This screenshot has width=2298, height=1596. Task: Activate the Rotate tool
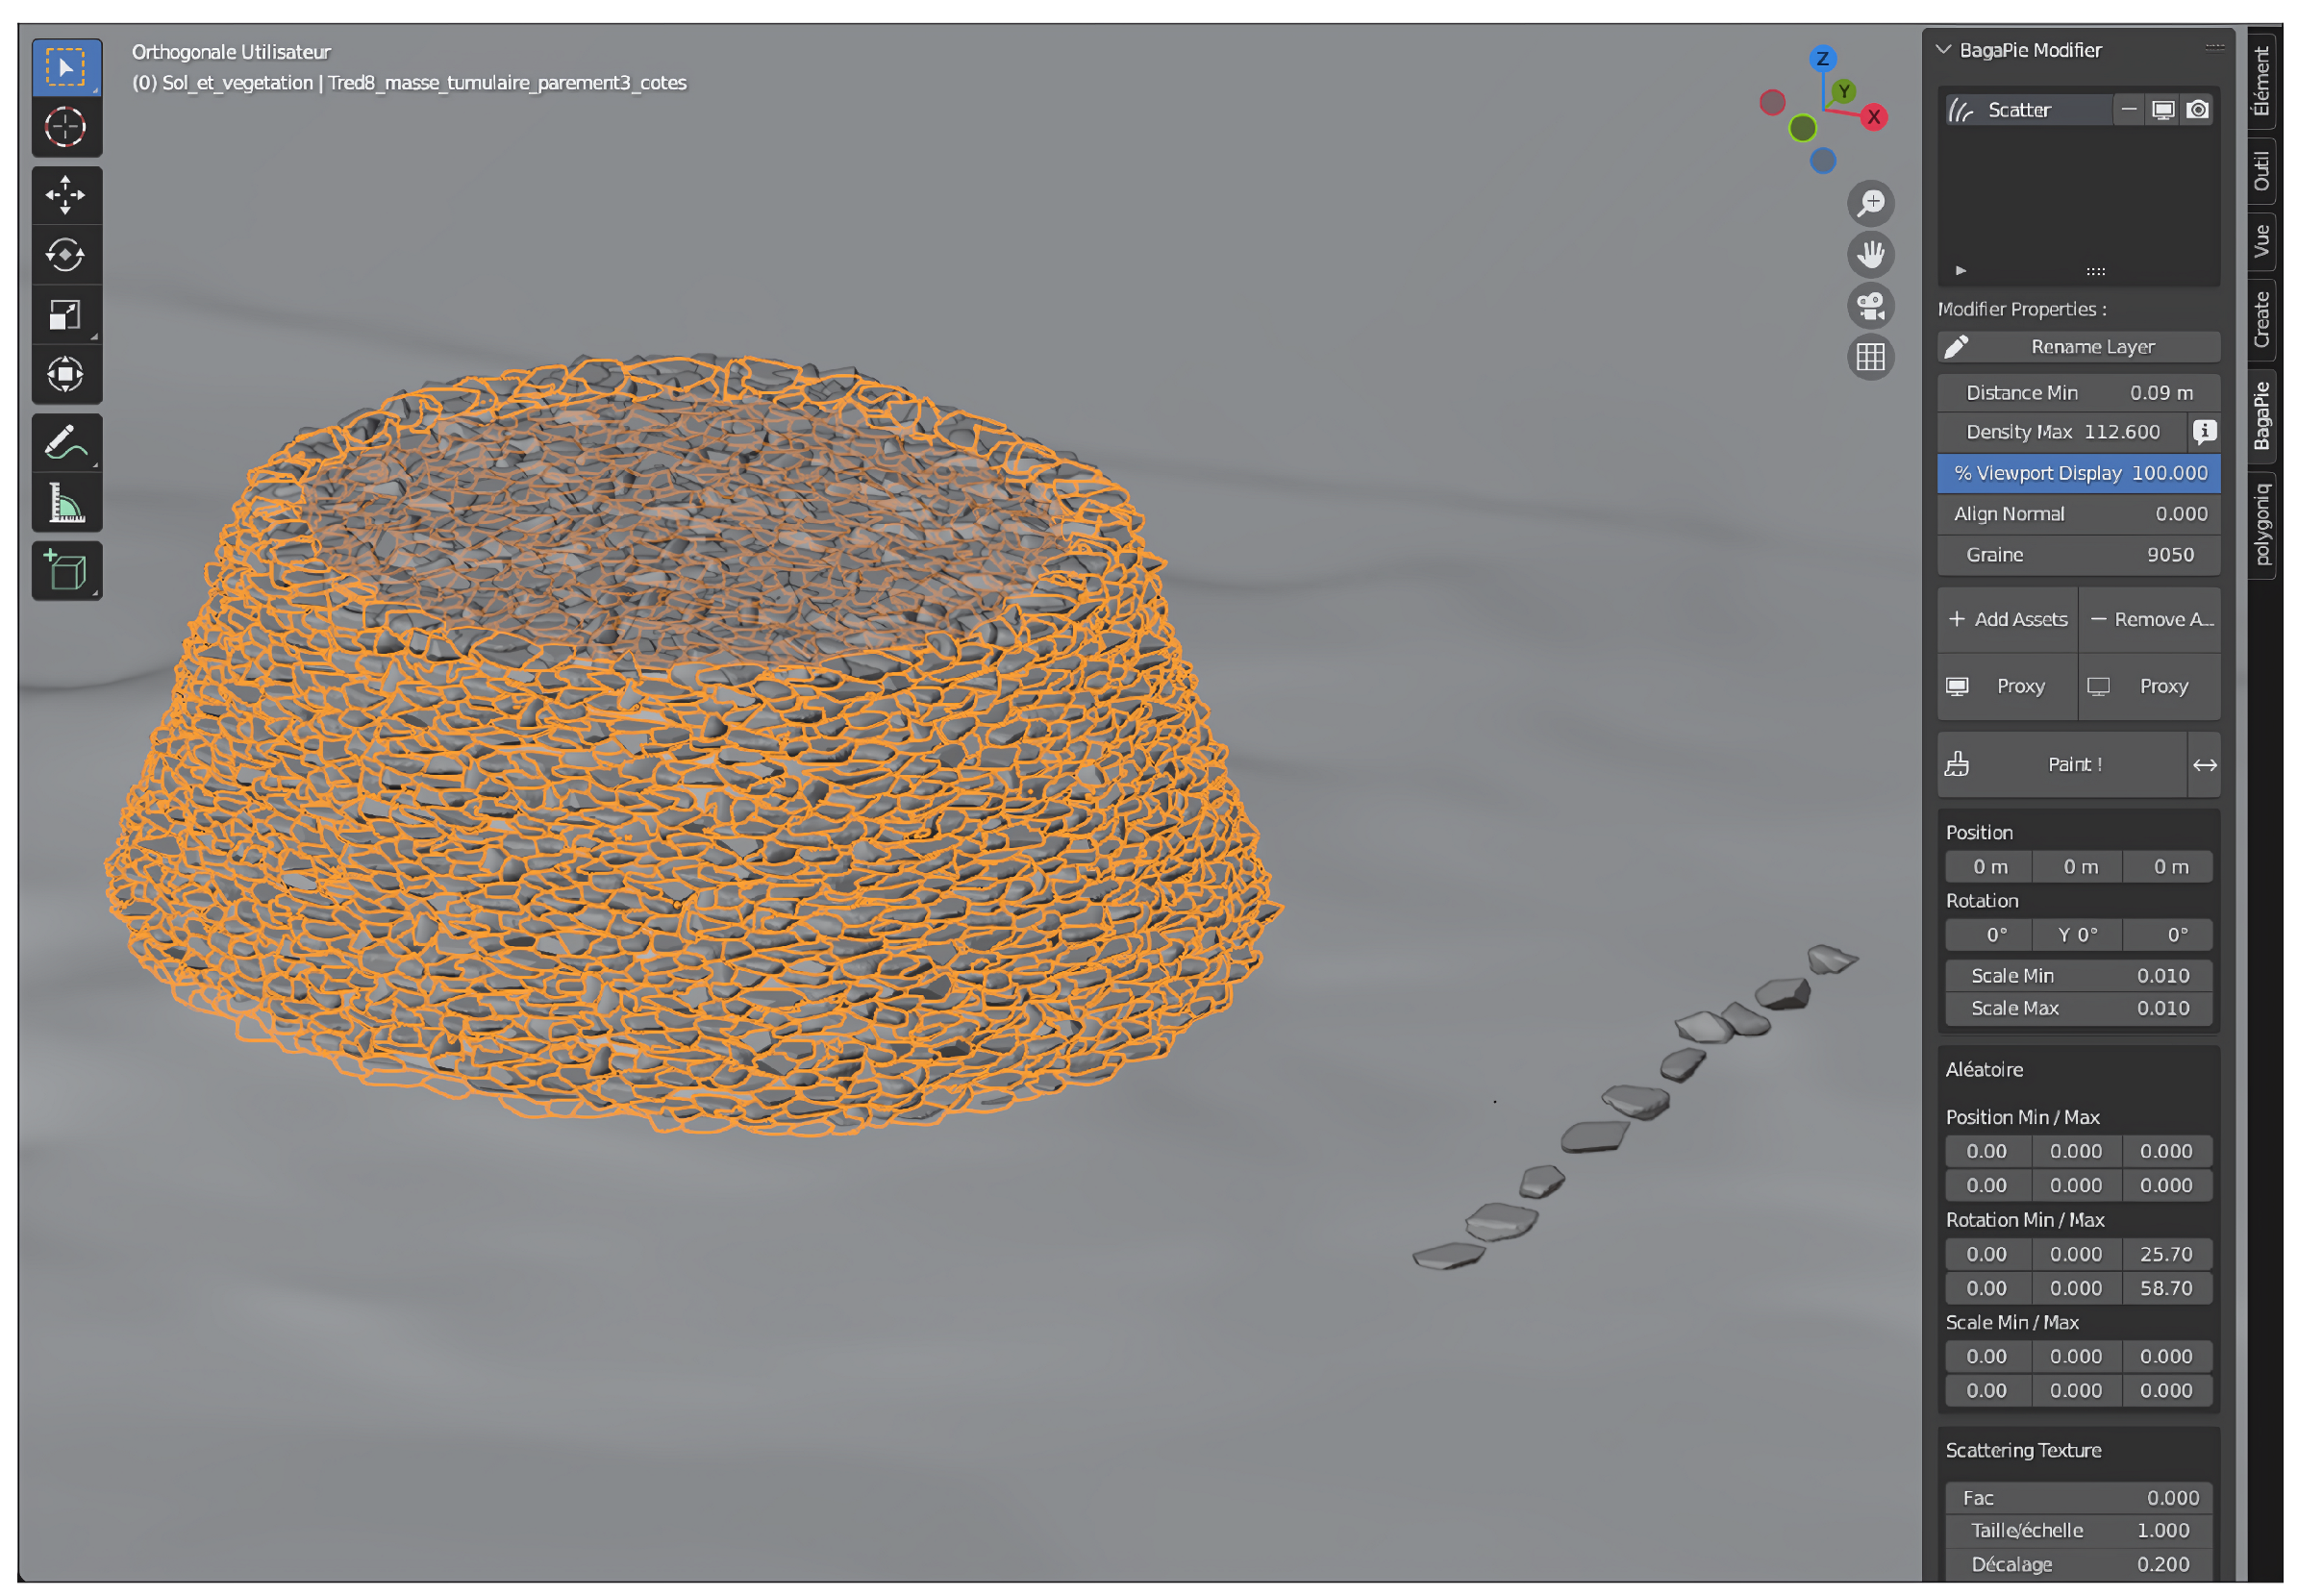coord(66,255)
